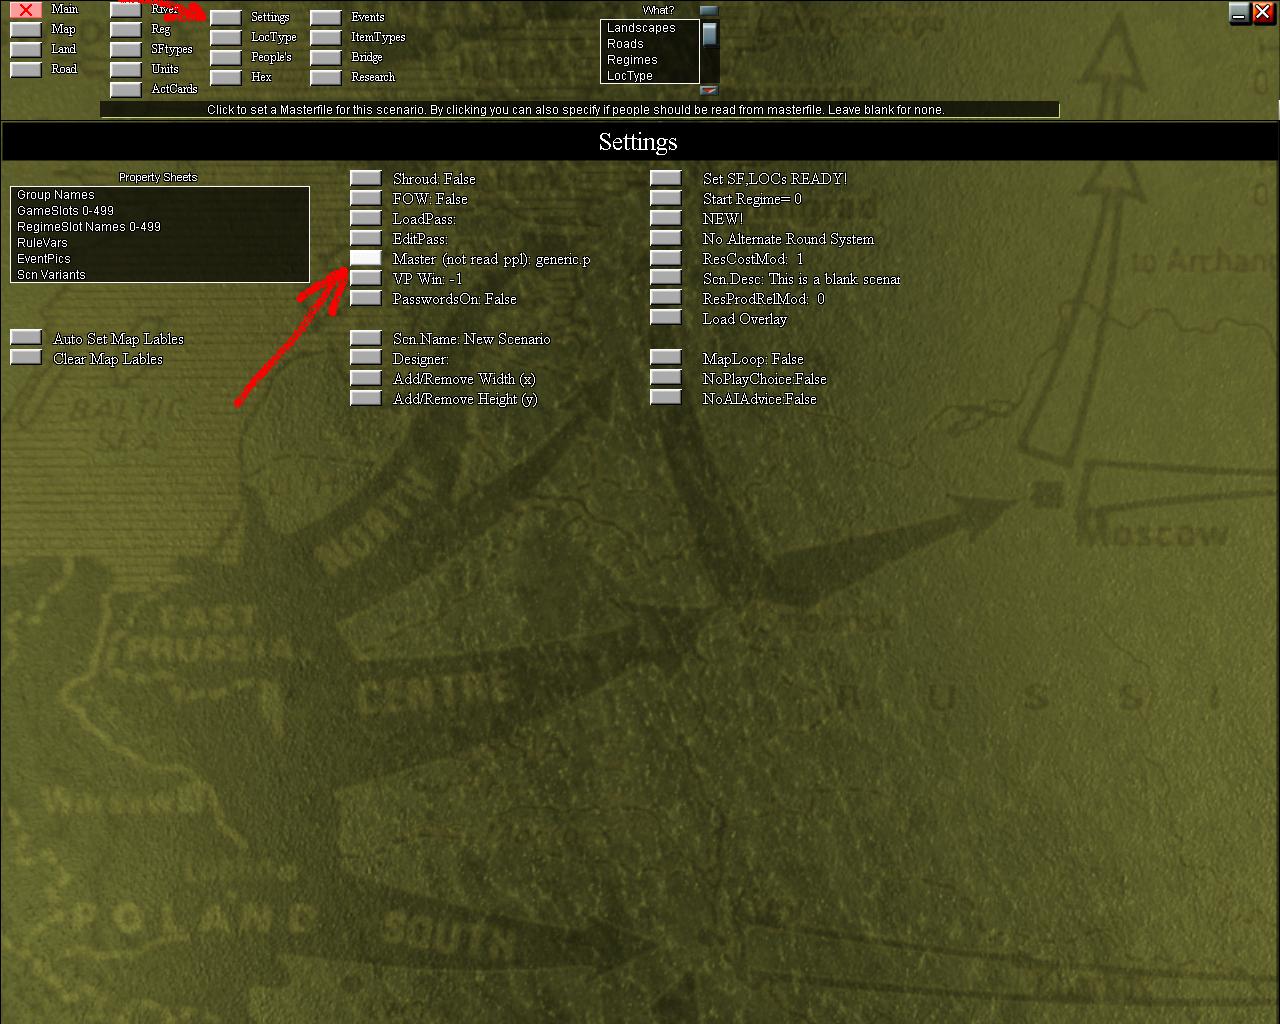Screen dimensions: 1280x1024
Task: Open the Map editor section
Action: click(x=26, y=30)
